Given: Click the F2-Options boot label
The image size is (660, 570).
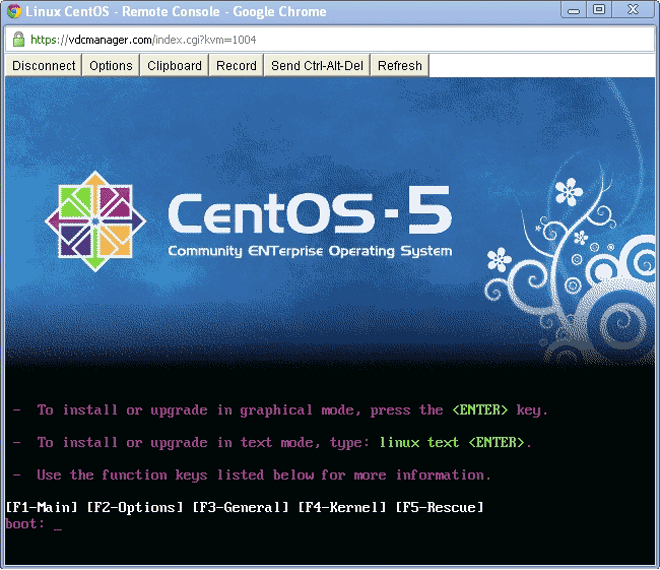Looking at the screenshot, I should pyautogui.click(x=135, y=508).
